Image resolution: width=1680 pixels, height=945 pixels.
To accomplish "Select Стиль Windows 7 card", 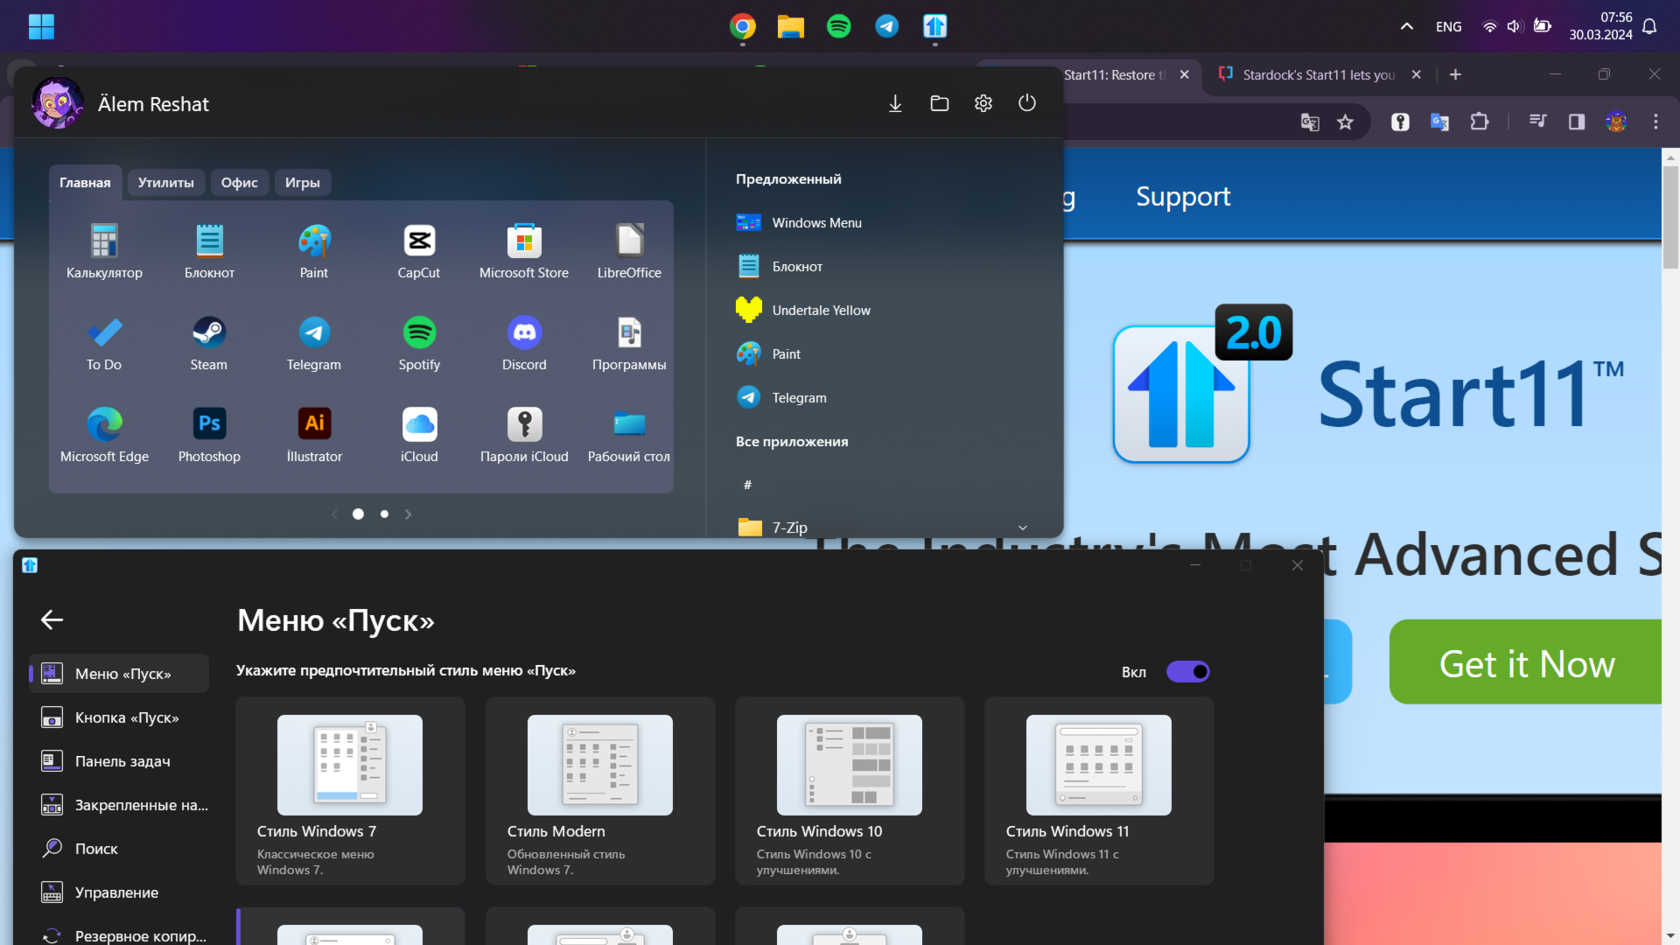I will (350, 791).
